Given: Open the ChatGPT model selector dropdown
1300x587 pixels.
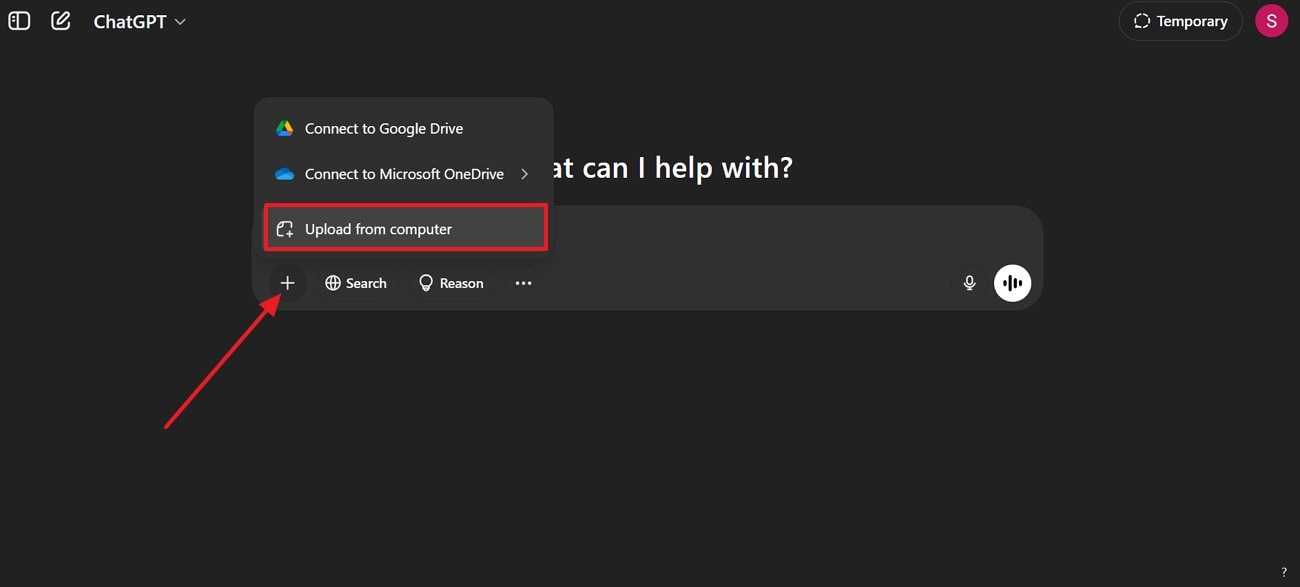Looking at the screenshot, I should pyautogui.click(x=140, y=21).
